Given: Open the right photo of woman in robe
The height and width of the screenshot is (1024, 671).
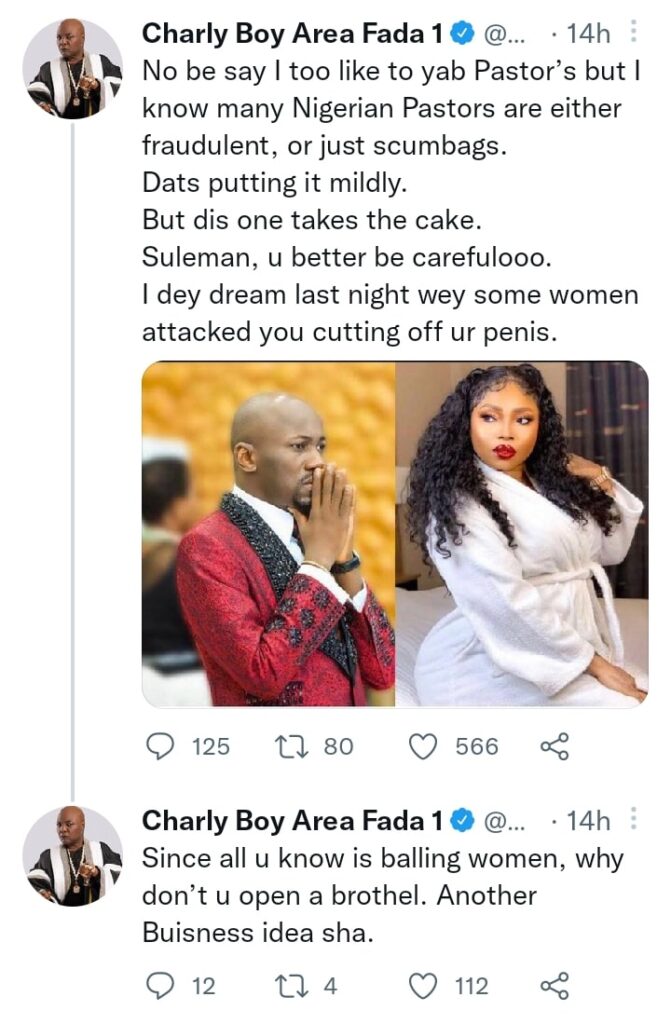Looking at the screenshot, I should click(x=521, y=534).
